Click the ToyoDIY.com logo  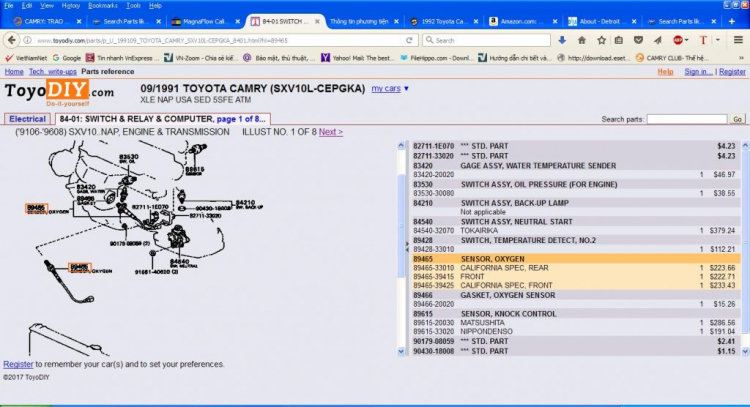pyautogui.click(x=59, y=93)
